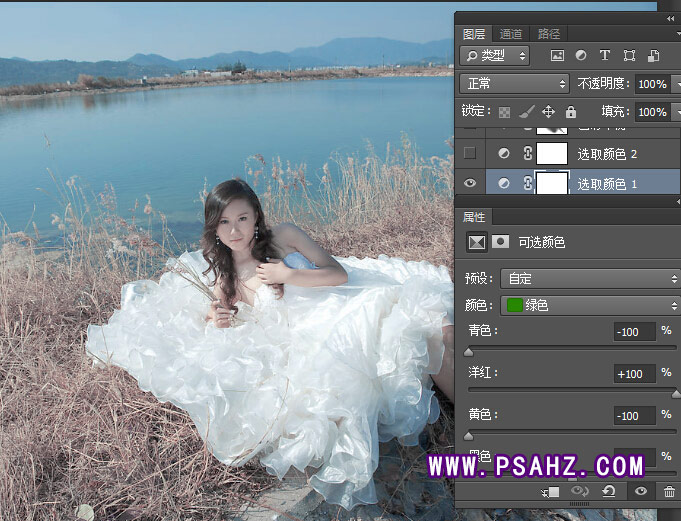
Task: Show the 选取颜色 2 layer
Action: pos(470,153)
